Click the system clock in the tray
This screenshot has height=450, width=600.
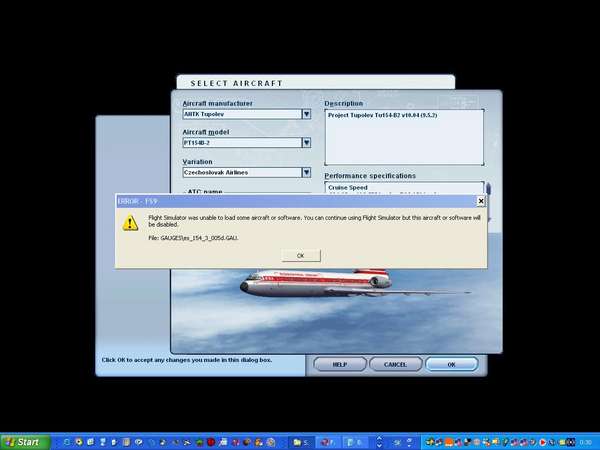(x=585, y=441)
